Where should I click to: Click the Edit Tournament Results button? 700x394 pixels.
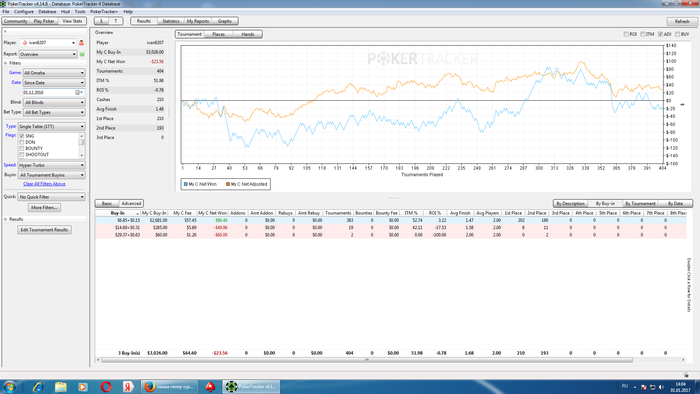pyautogui.click(x=44, y=230)
